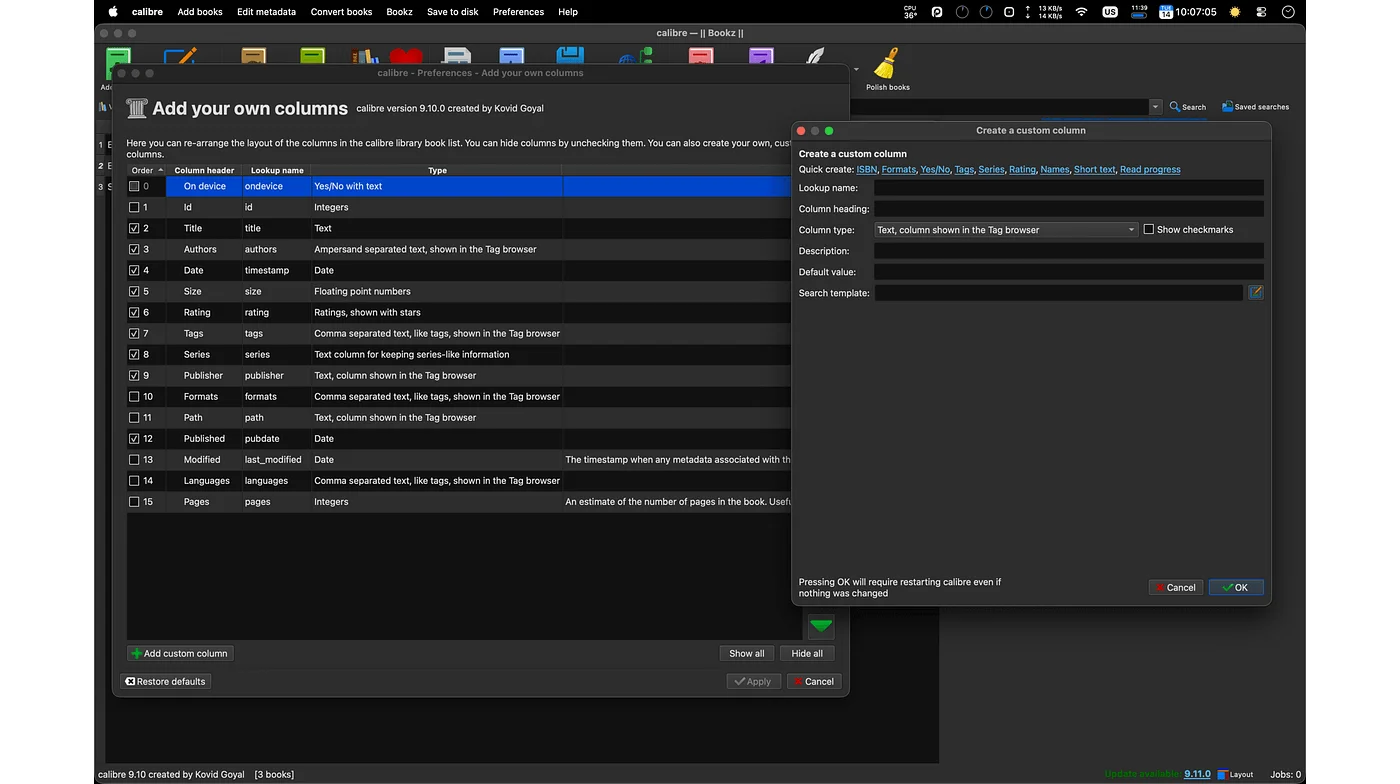Click the ISBN quick create link
The height and width of the screenshot is (784, 1400).
pos(866,169)
